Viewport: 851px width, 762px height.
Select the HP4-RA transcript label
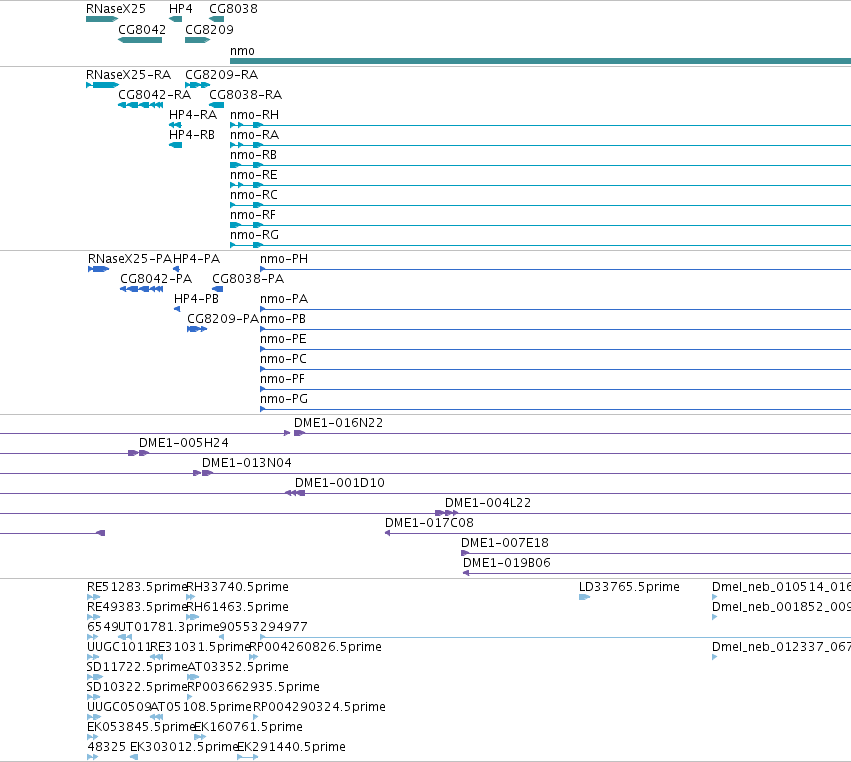(x=193, y=115)
